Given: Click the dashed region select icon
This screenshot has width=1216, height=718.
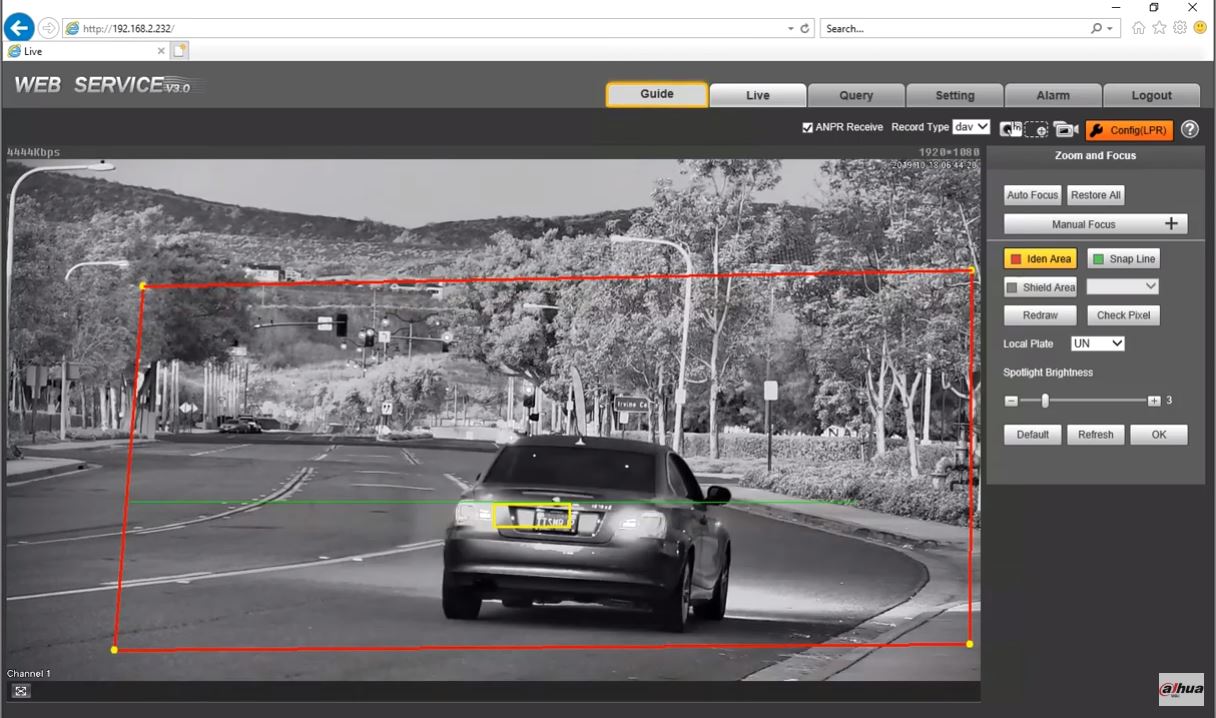Looking at the screenshot, I should (1037, 129).
